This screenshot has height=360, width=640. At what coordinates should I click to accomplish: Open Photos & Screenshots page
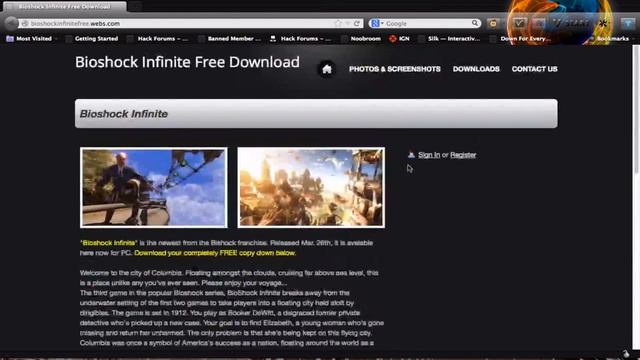tap(395, 69)
